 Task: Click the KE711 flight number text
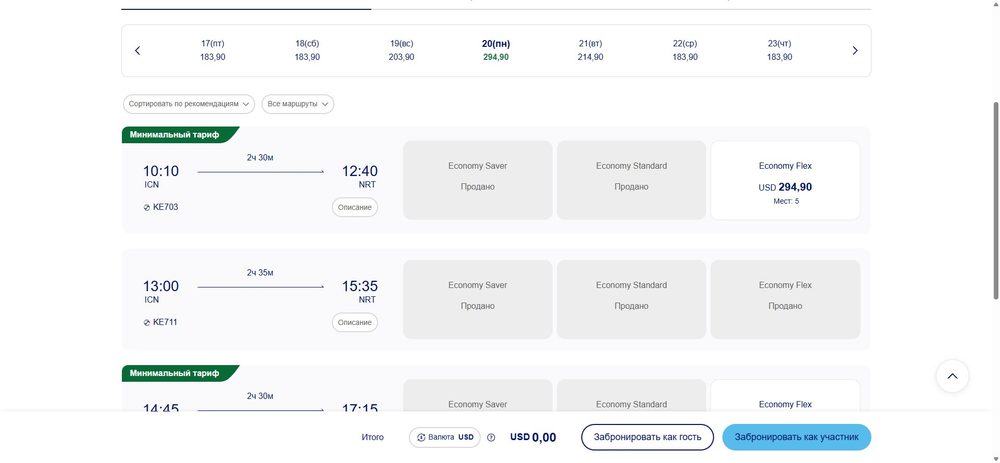click(x=165, y=323)
